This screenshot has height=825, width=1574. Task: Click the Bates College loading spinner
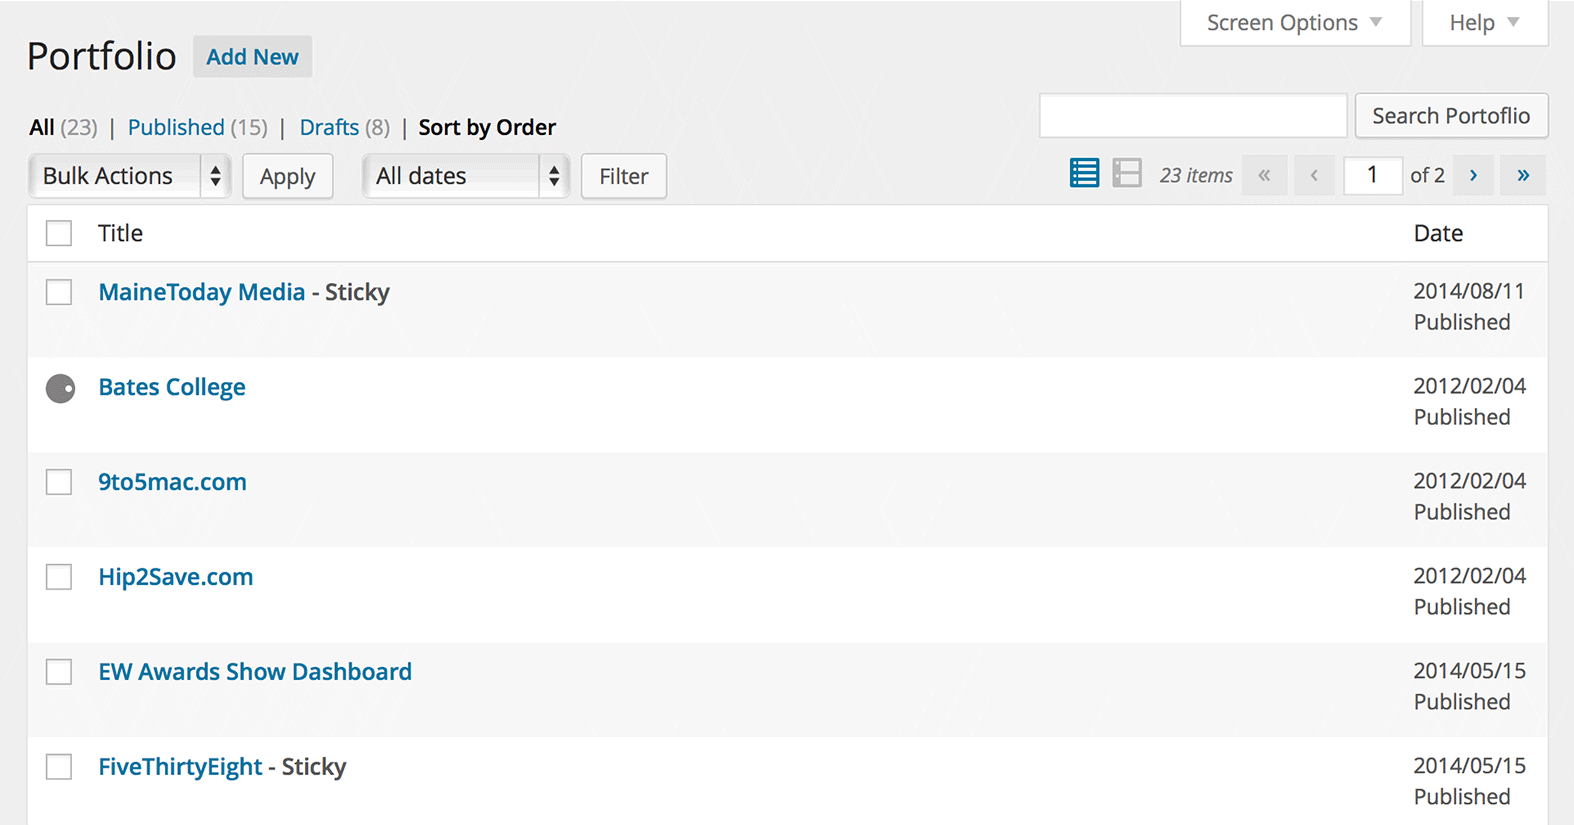pyautogui.click(x=60, y=388)
